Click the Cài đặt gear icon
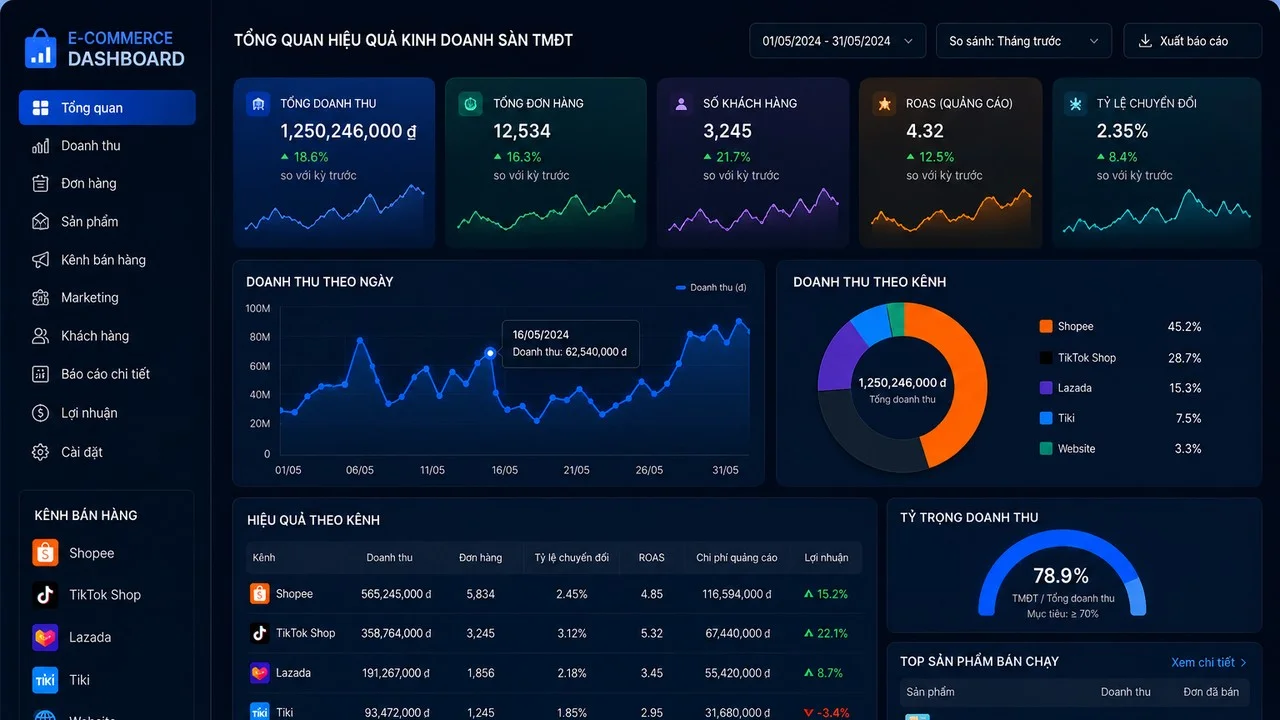 click(x=41, y=452)
